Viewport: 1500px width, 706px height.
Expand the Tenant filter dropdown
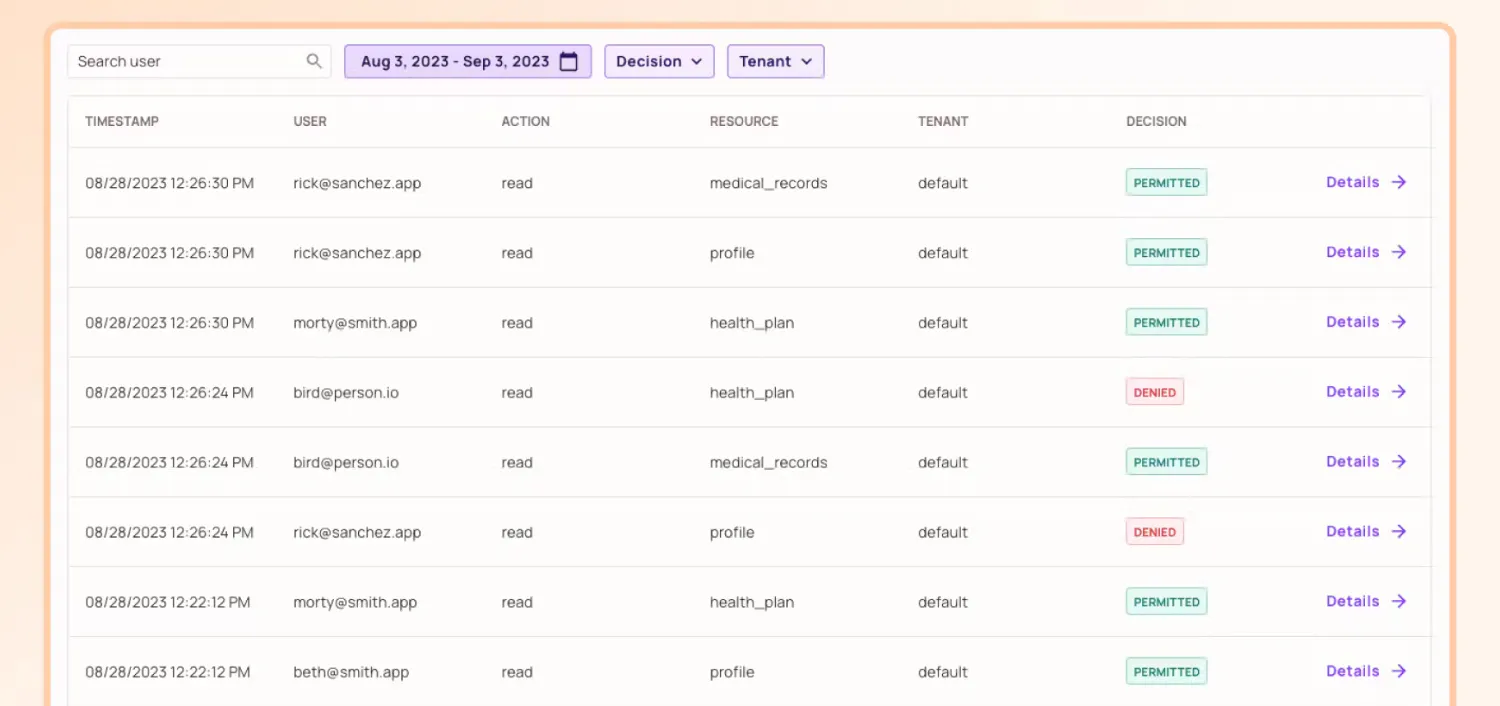[775, 61]
